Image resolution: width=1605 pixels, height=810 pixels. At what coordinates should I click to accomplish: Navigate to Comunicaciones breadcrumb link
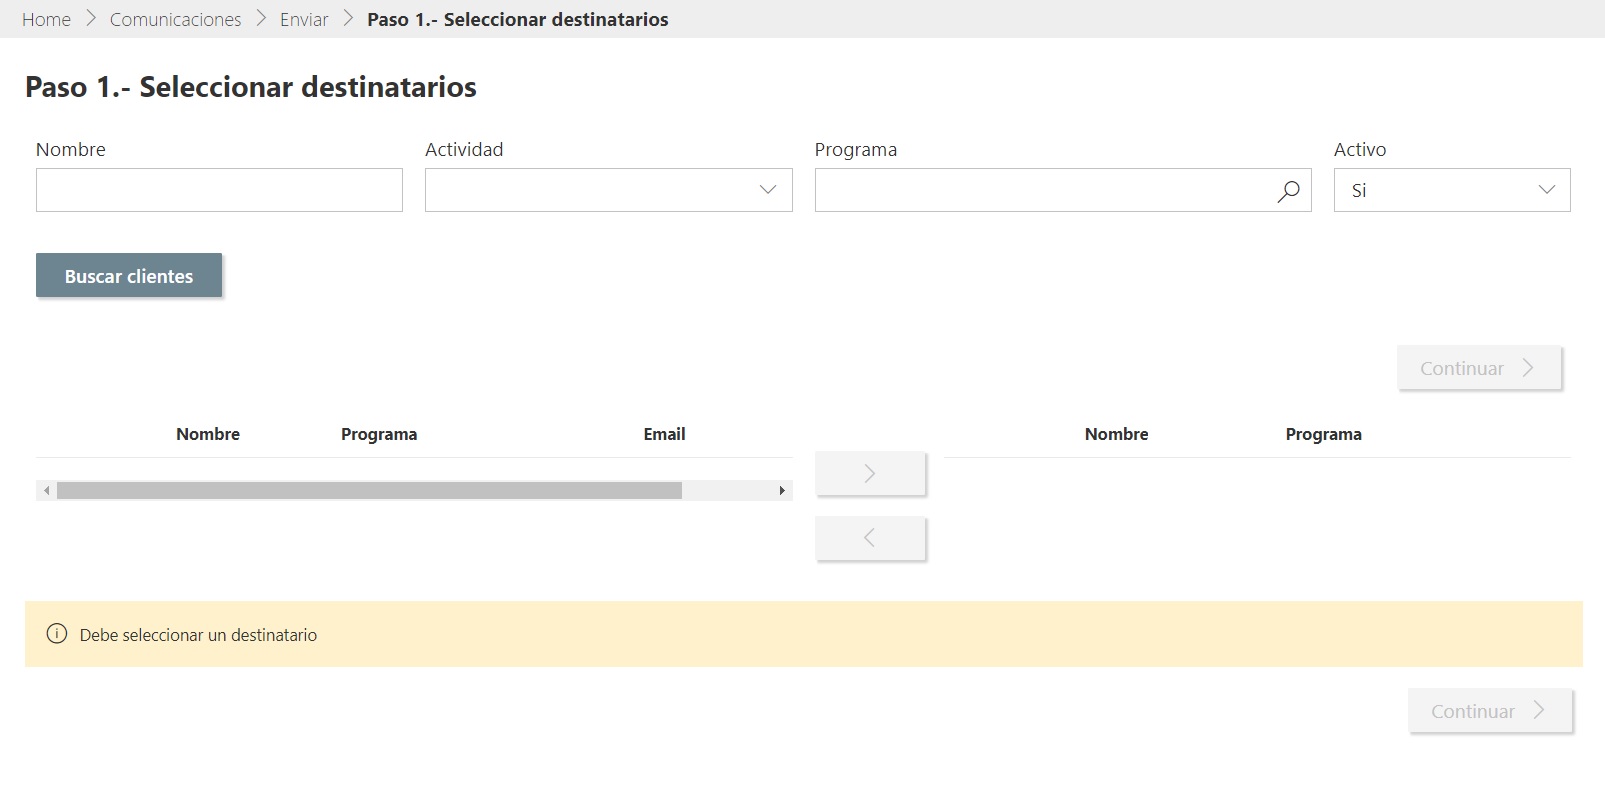pos(175,19)
